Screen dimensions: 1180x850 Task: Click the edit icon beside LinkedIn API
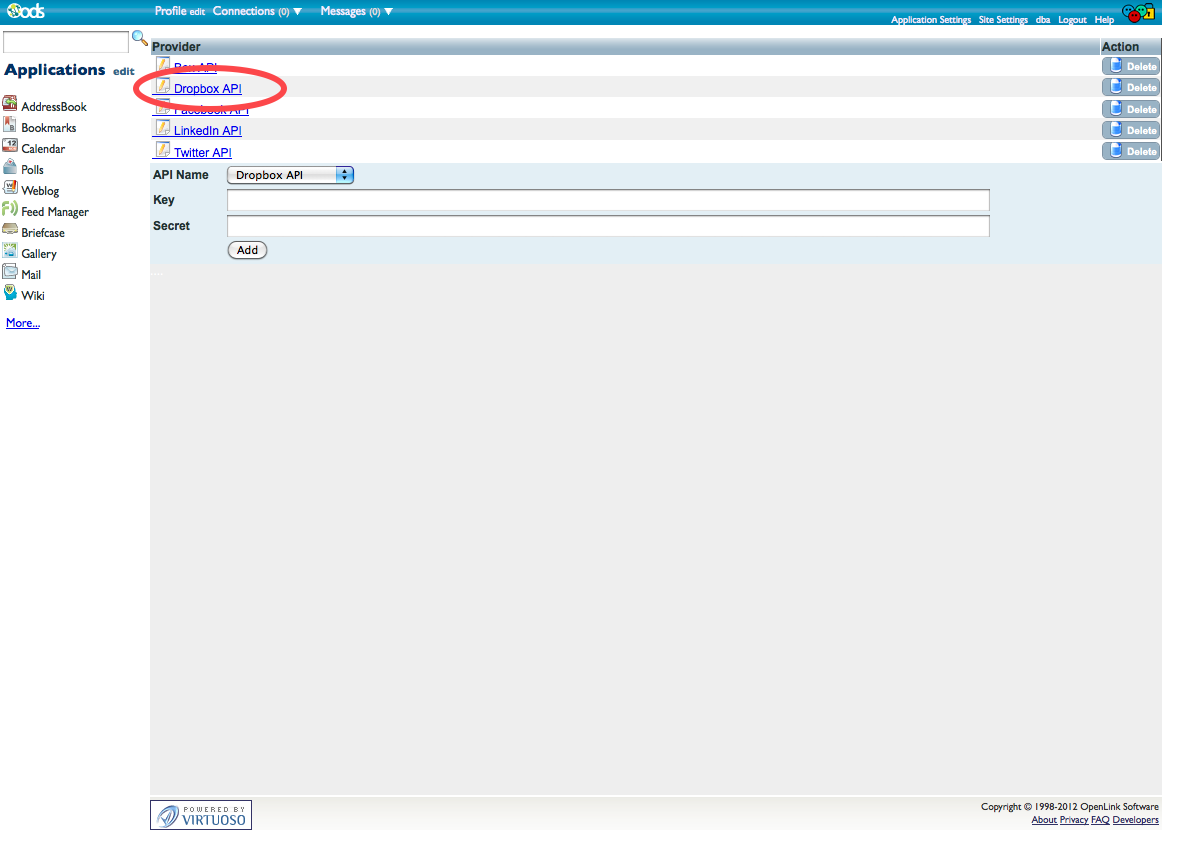pos(162,129)
